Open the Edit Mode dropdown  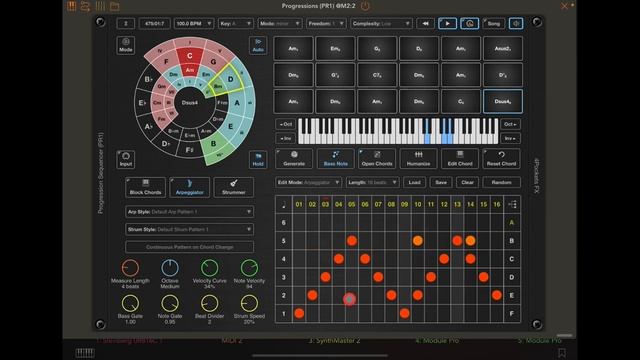pyautogui.click(x=308, y=182)
